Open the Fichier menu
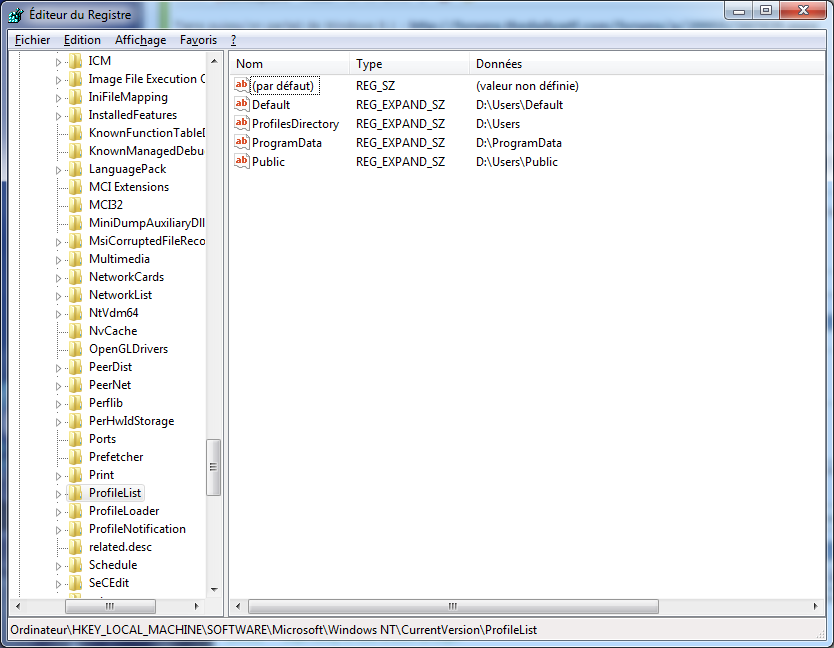 click(x=32, y=40)
